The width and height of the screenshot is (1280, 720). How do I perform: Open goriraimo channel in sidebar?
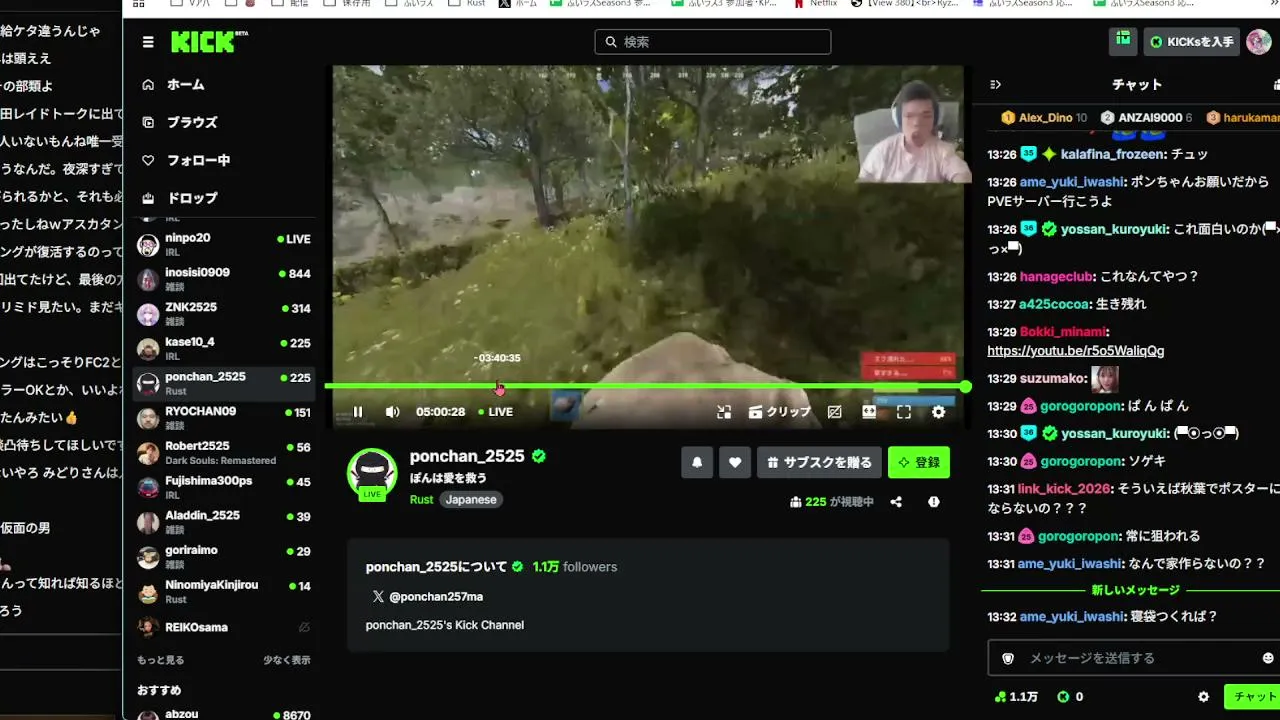[224, 556]
